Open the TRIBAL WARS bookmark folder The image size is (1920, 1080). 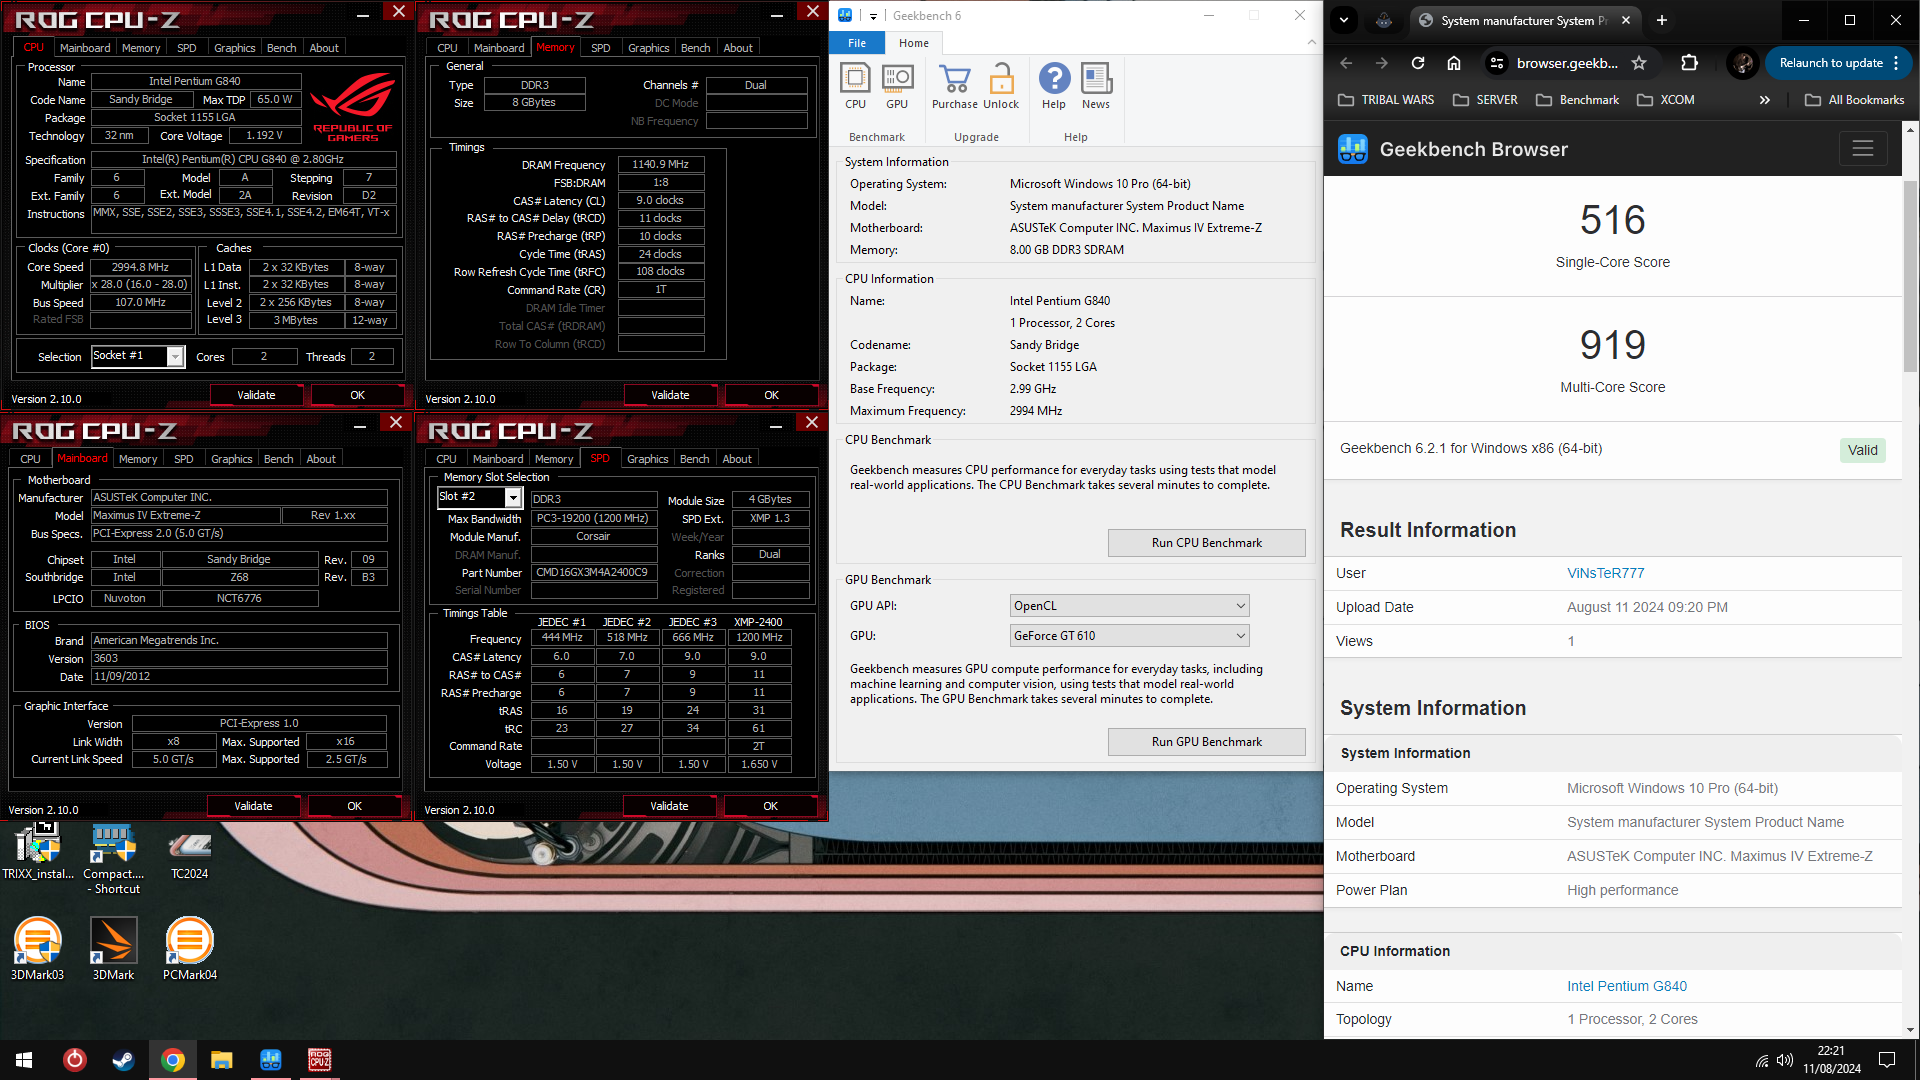[x=1386, y=100]
